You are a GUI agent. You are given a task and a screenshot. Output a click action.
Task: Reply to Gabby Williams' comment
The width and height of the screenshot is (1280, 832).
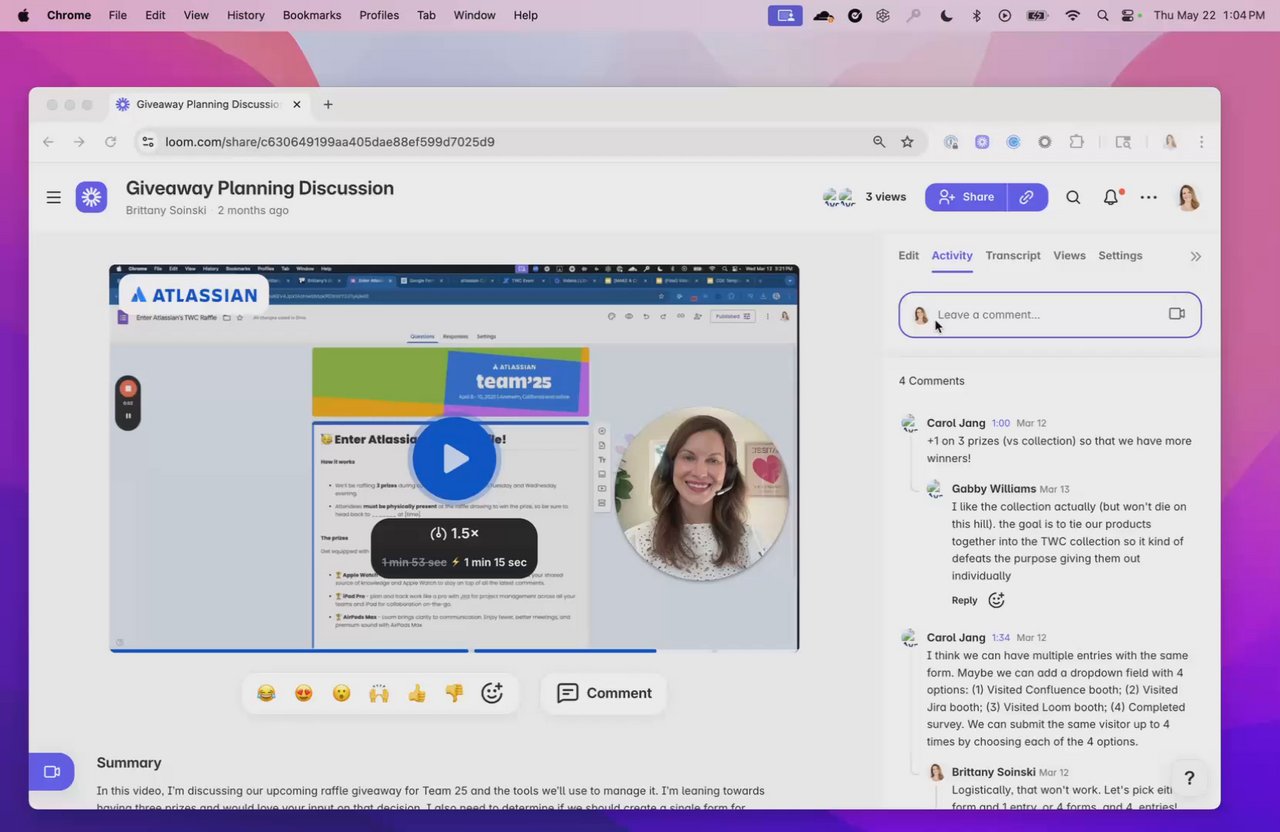coord(965,600)
